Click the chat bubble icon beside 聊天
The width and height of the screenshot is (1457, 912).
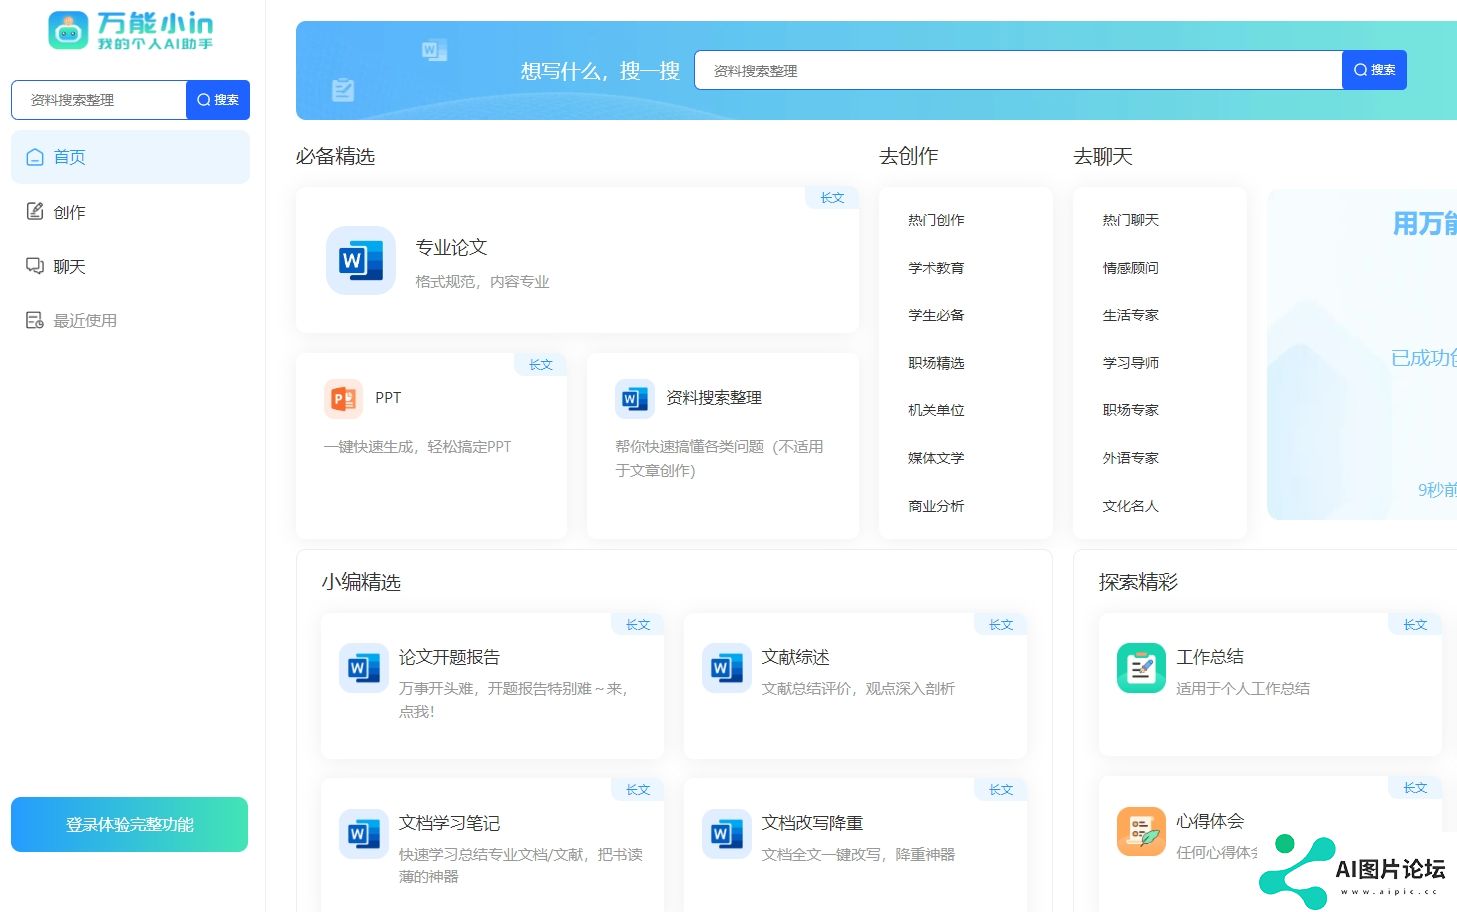coord(35,266)
